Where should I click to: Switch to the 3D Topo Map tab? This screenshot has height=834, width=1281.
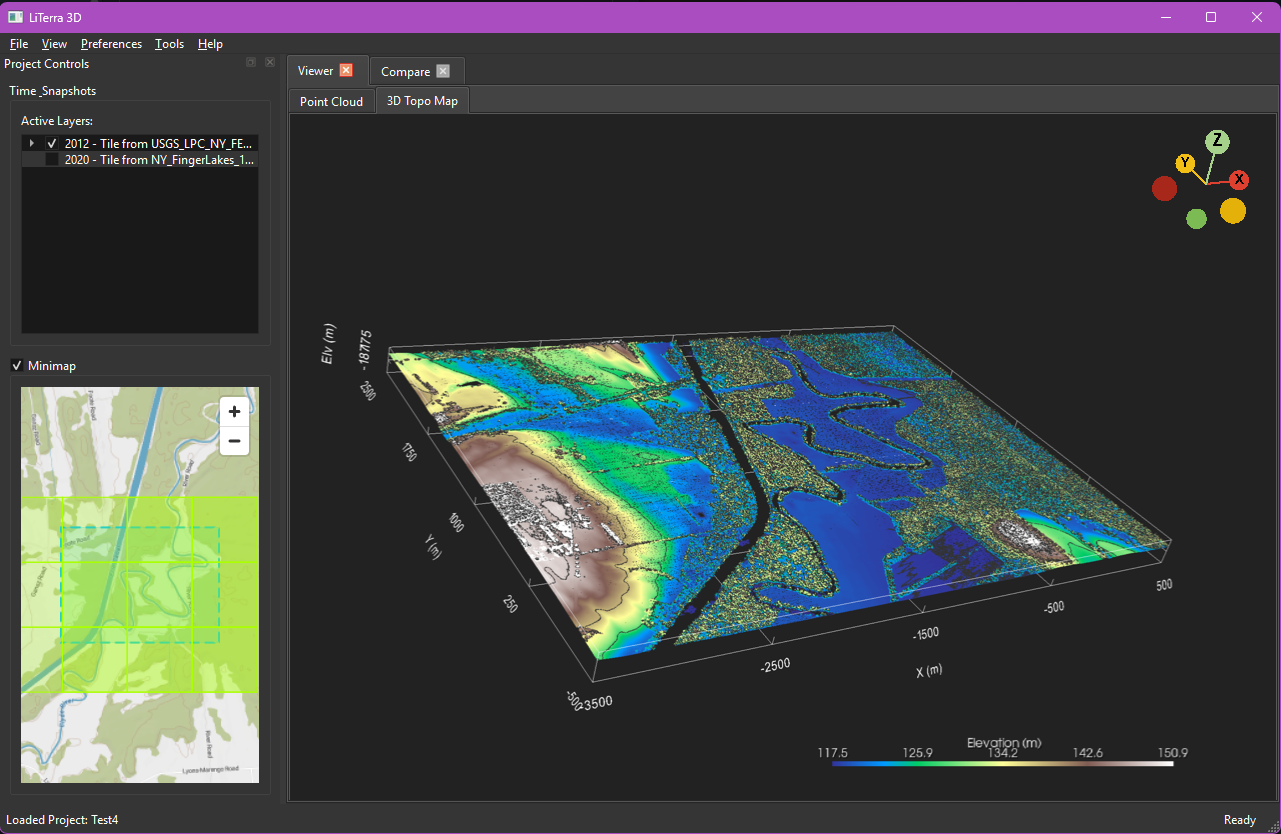(x=422, y=100)
